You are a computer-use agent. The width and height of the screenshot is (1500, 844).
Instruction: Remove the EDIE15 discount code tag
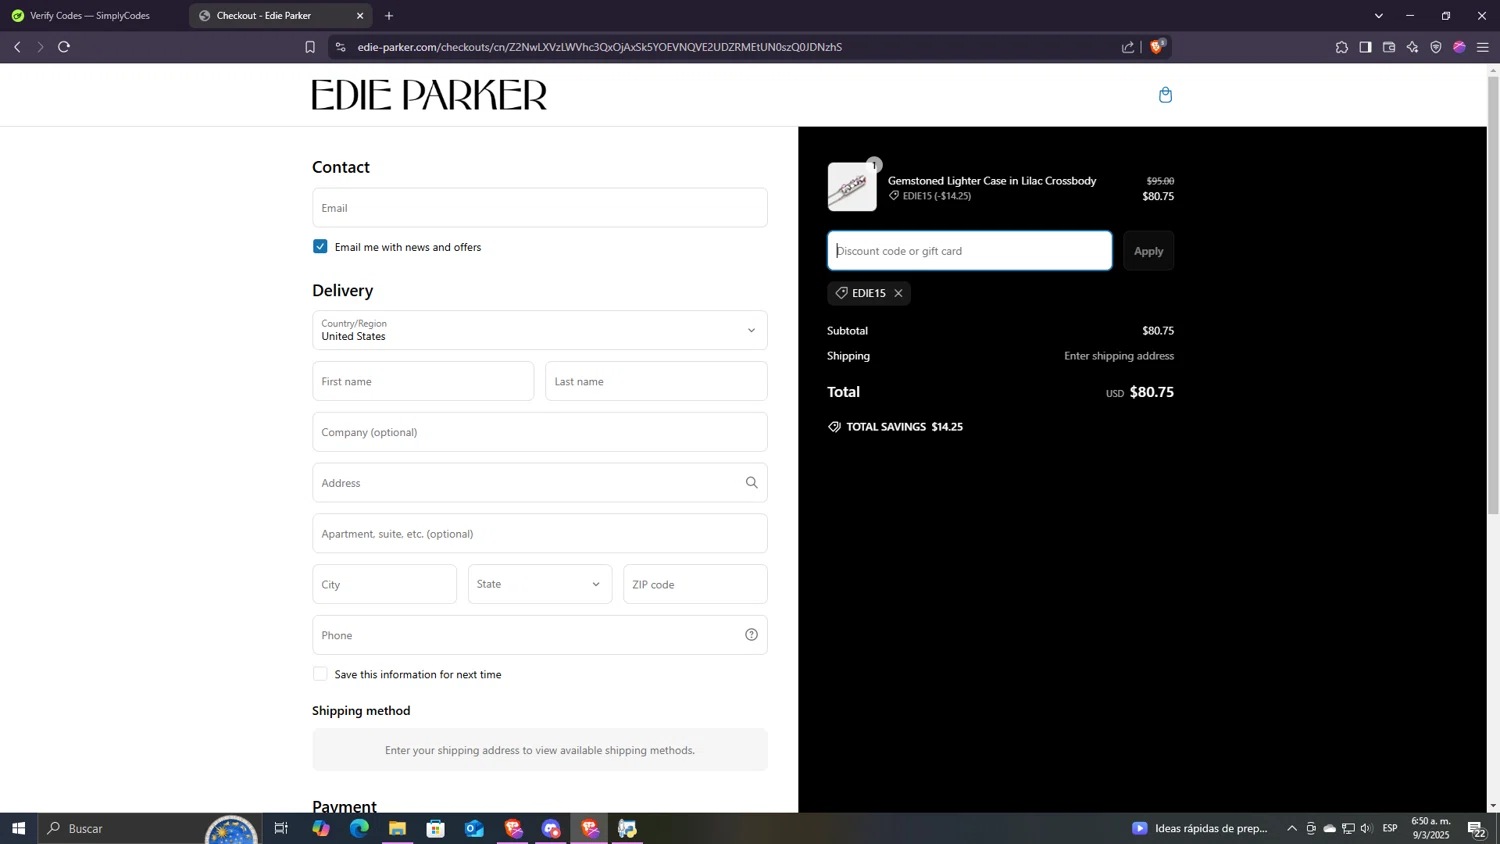coord(898,293)
